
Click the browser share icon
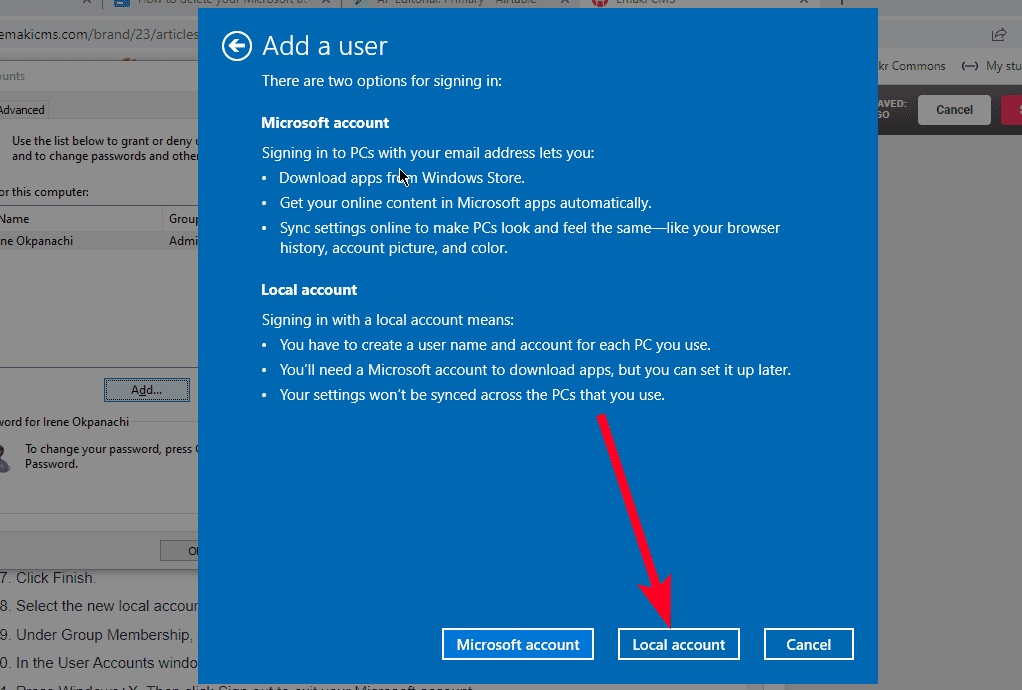click(998, 35)
